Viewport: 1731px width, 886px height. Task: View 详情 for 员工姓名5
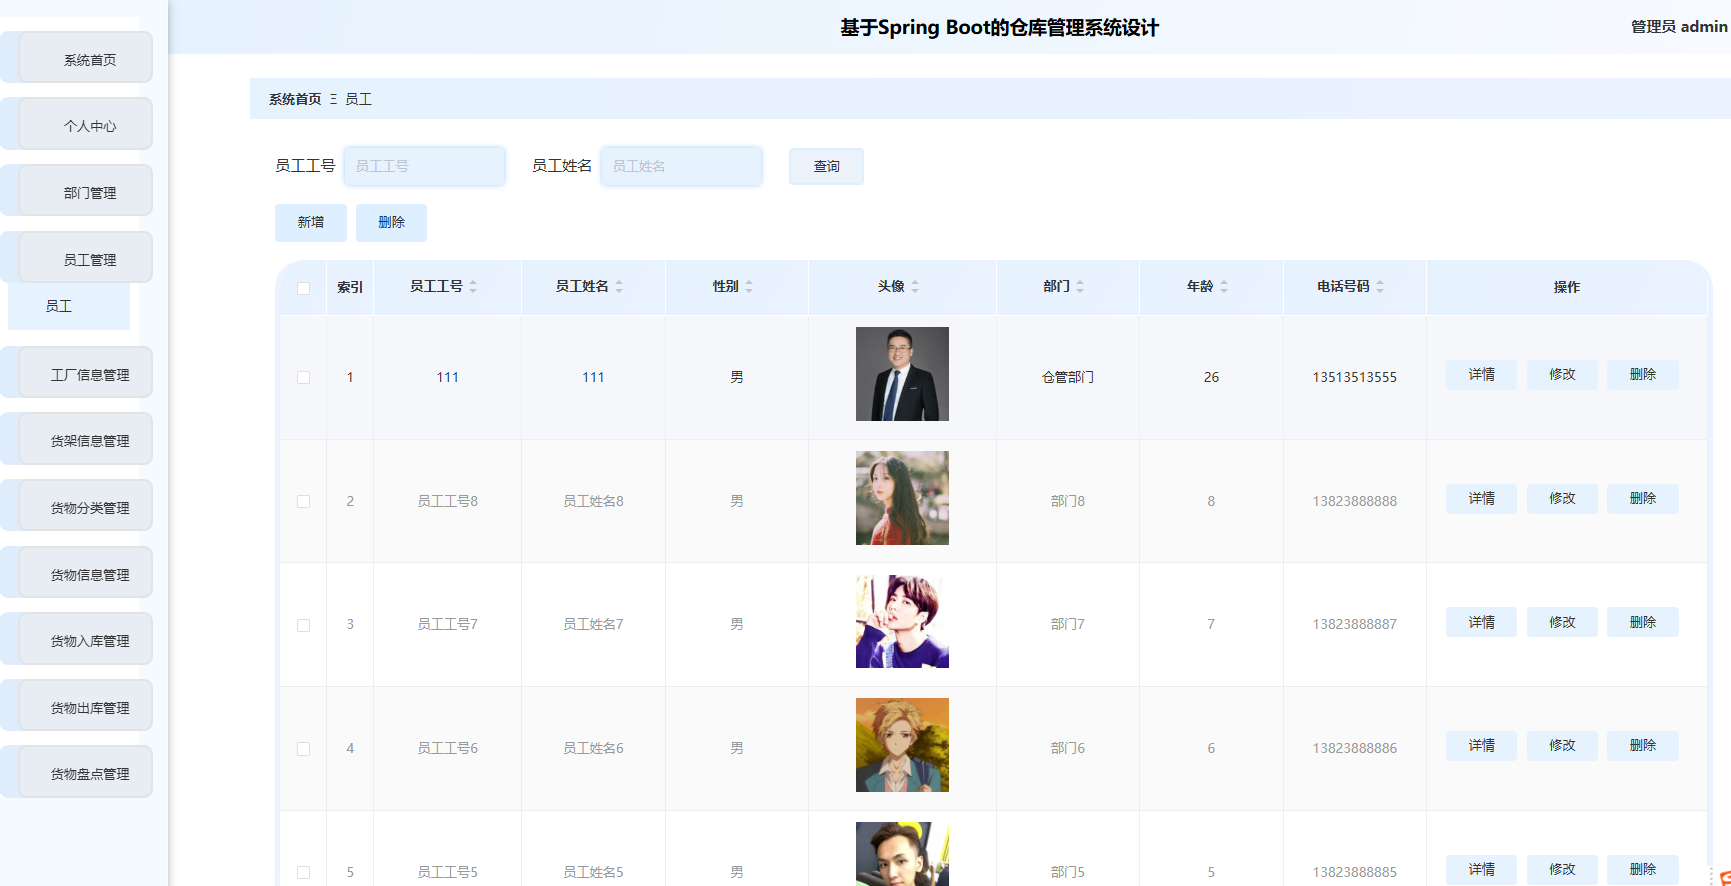[1481, 869]
